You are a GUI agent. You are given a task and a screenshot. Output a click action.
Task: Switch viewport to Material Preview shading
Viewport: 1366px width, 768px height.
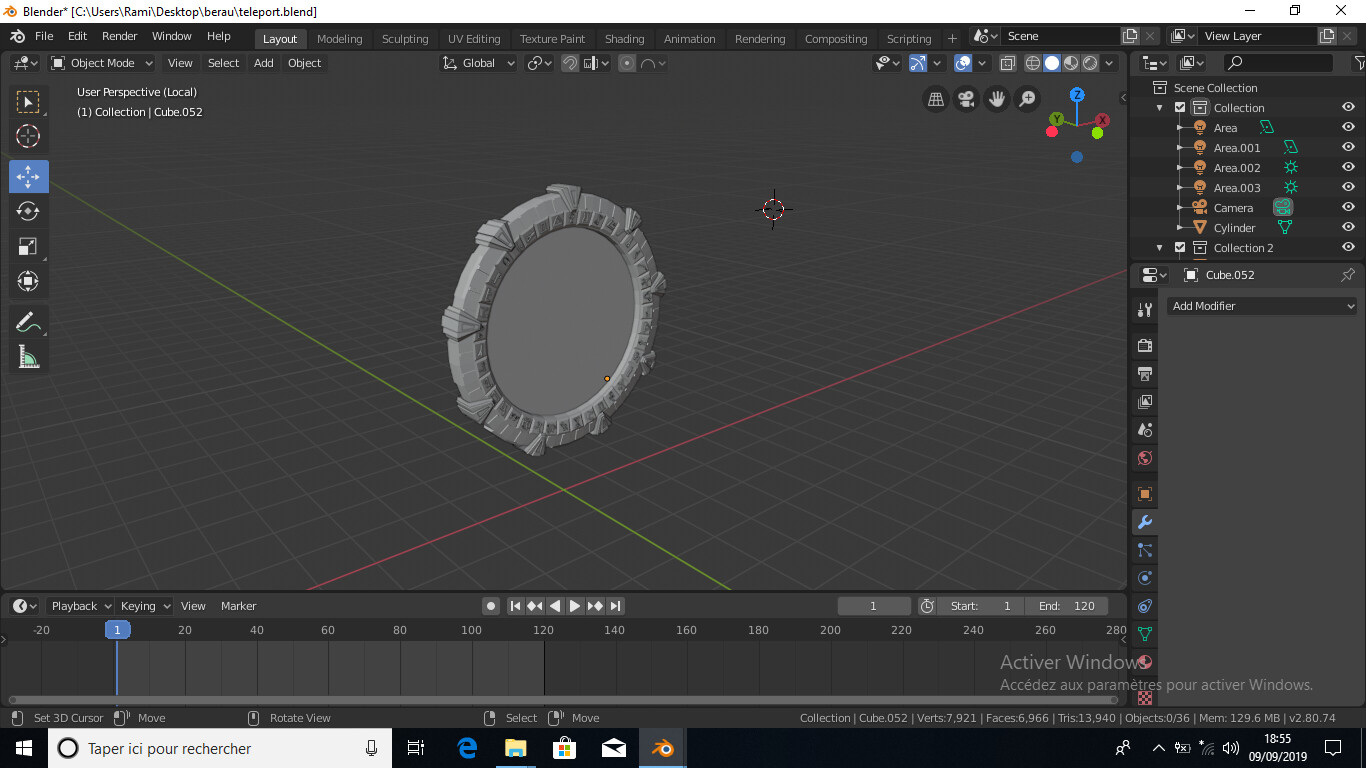coord(1070,62)
